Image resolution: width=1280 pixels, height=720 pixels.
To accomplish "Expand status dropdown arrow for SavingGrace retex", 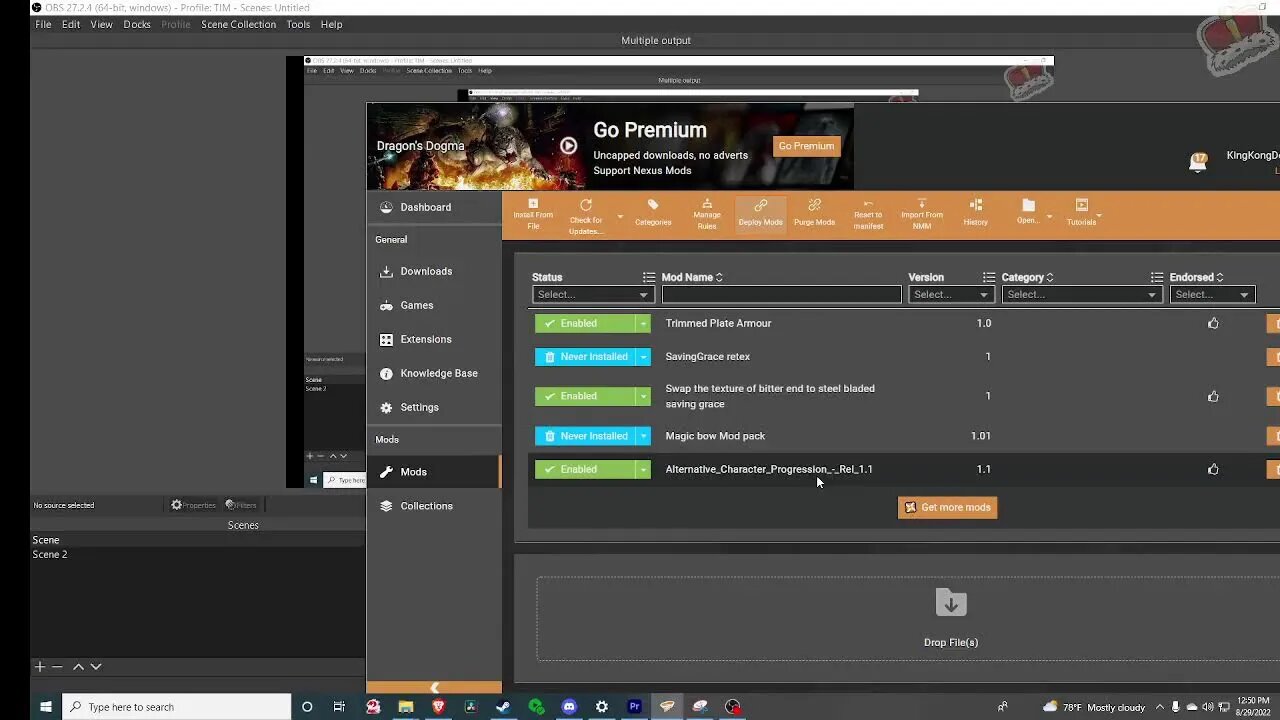I will click(x=643, y=356).
